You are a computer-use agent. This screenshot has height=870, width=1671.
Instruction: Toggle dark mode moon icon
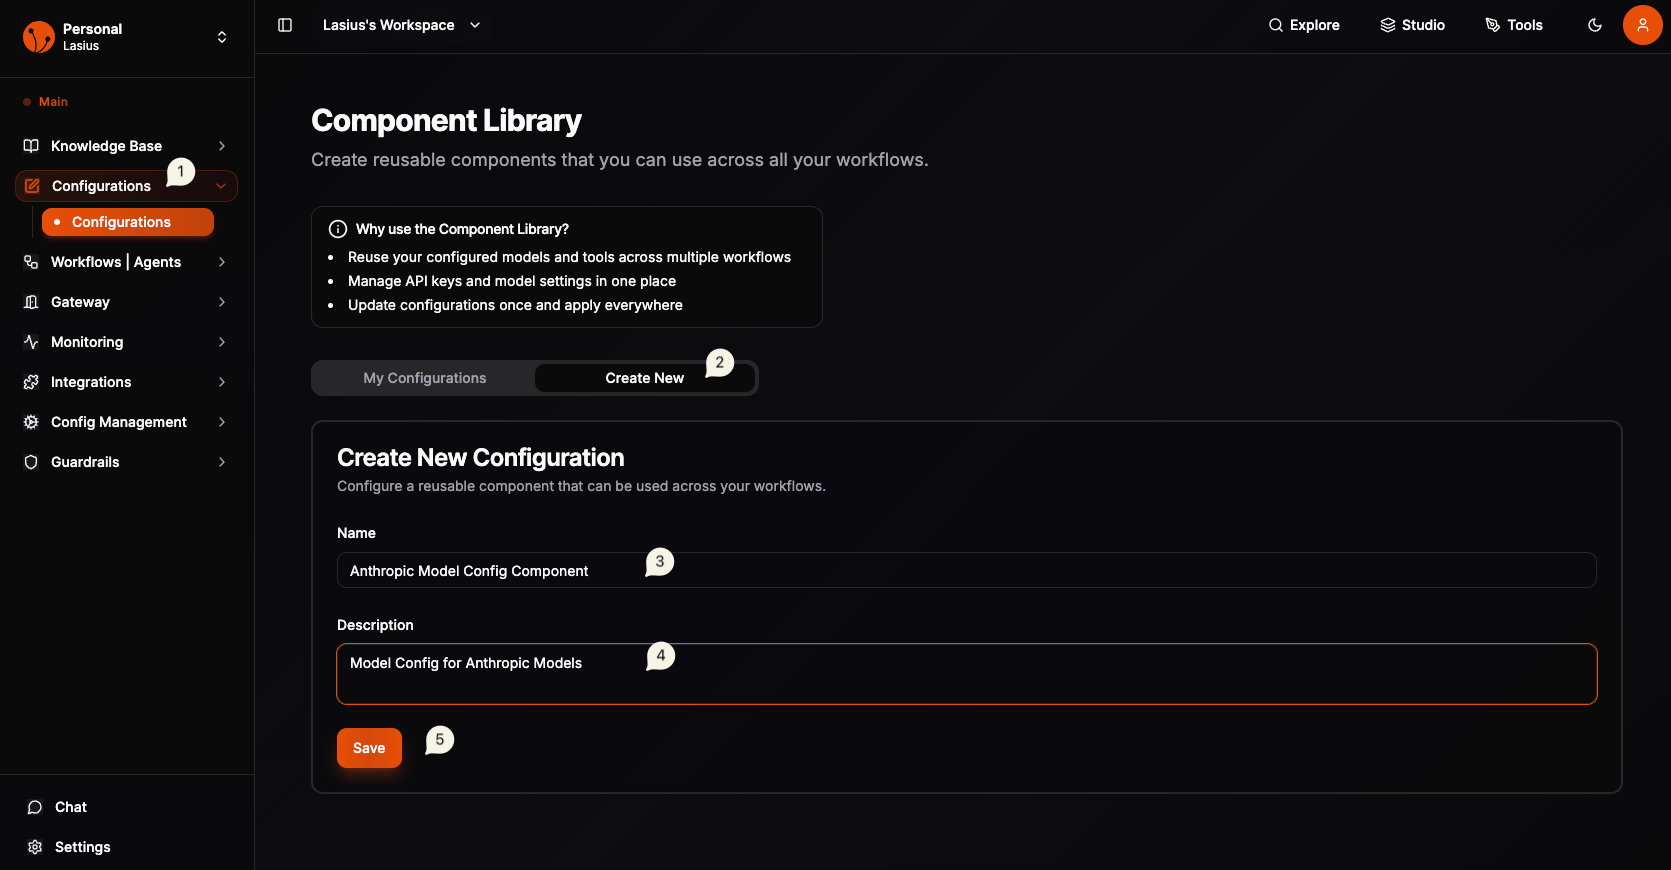click(x=1595, y=25)
